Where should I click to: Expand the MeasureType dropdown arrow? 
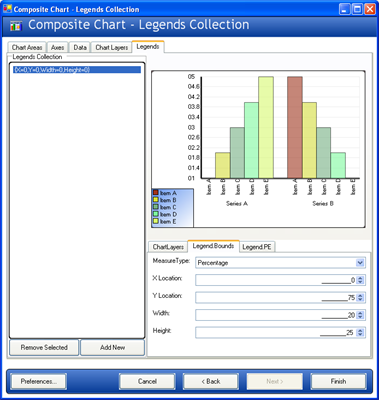pyautogui.click(x=360, y=263)
